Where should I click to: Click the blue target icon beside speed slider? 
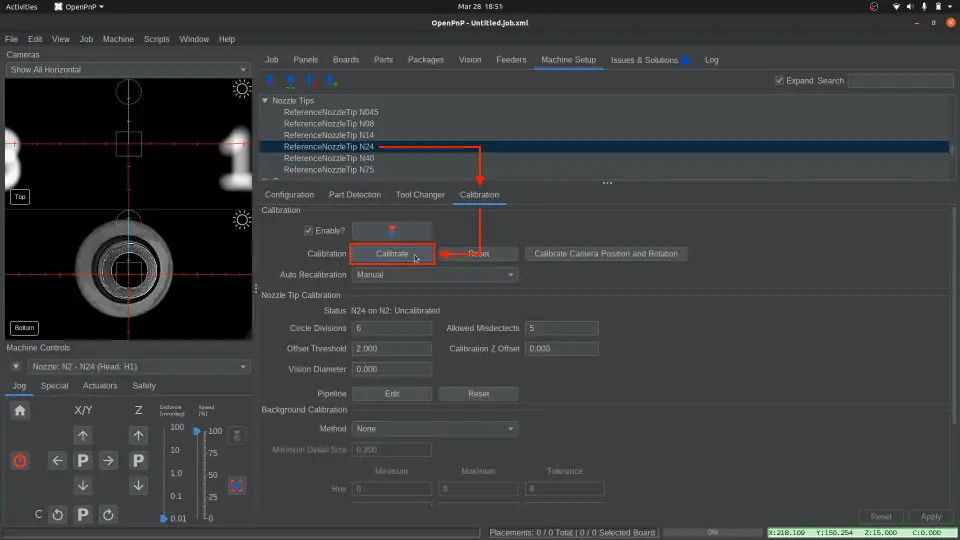(237, 486)
